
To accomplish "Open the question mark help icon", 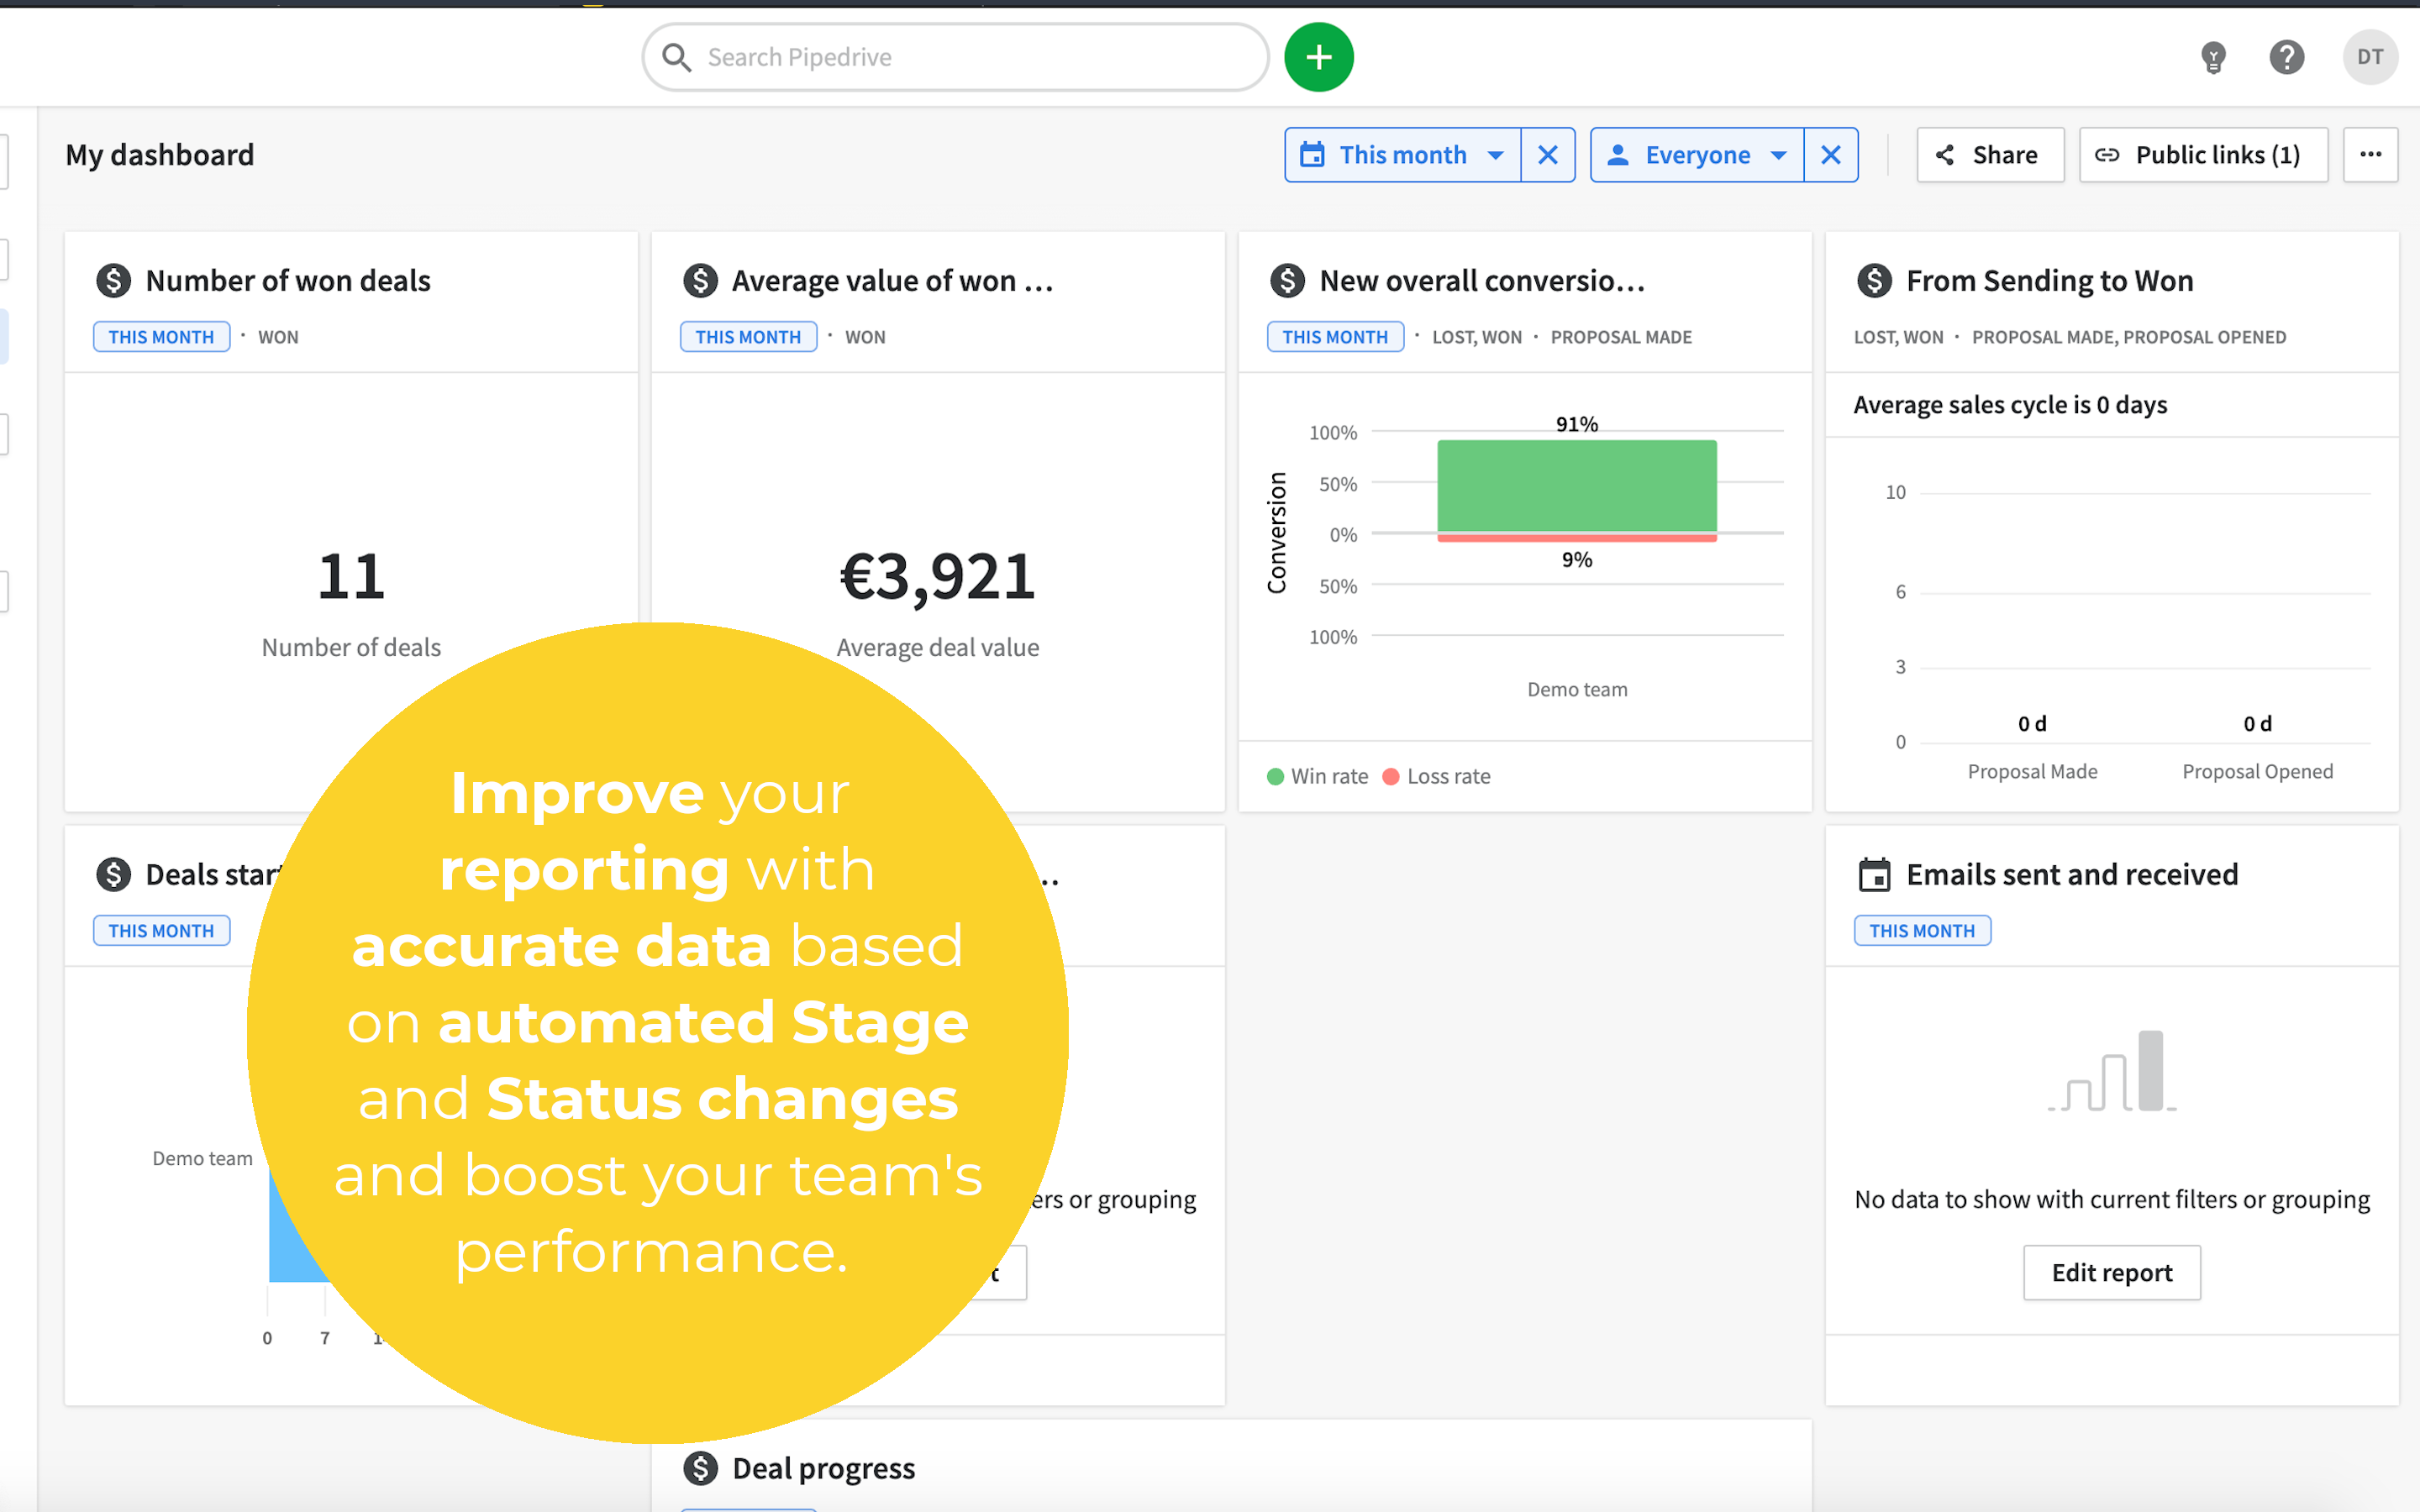I will pos(2286,57).
